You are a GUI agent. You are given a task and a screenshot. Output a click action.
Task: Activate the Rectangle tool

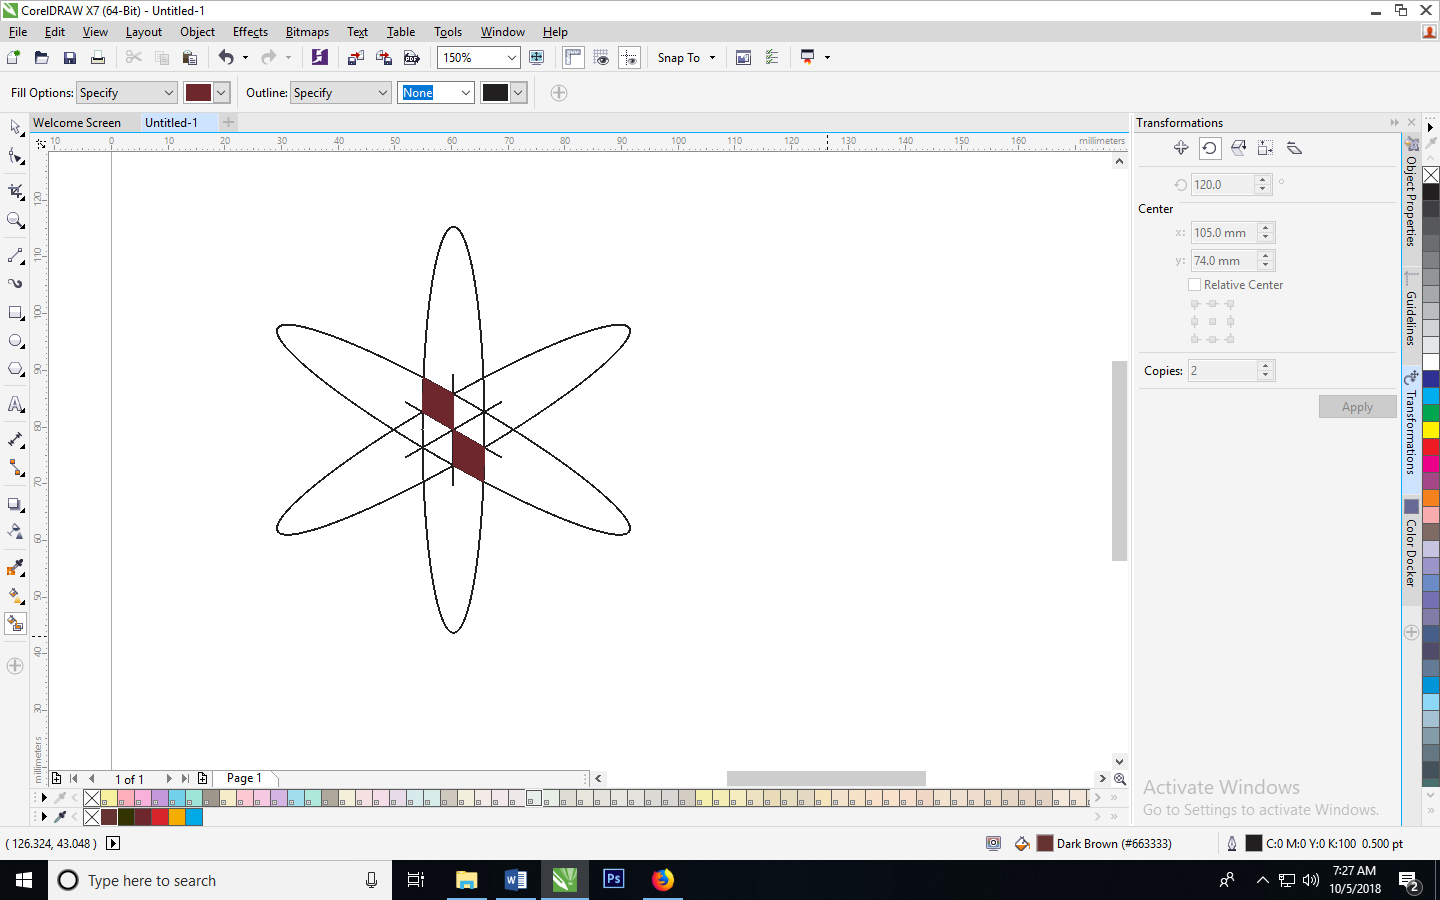(x=15, y=313)
